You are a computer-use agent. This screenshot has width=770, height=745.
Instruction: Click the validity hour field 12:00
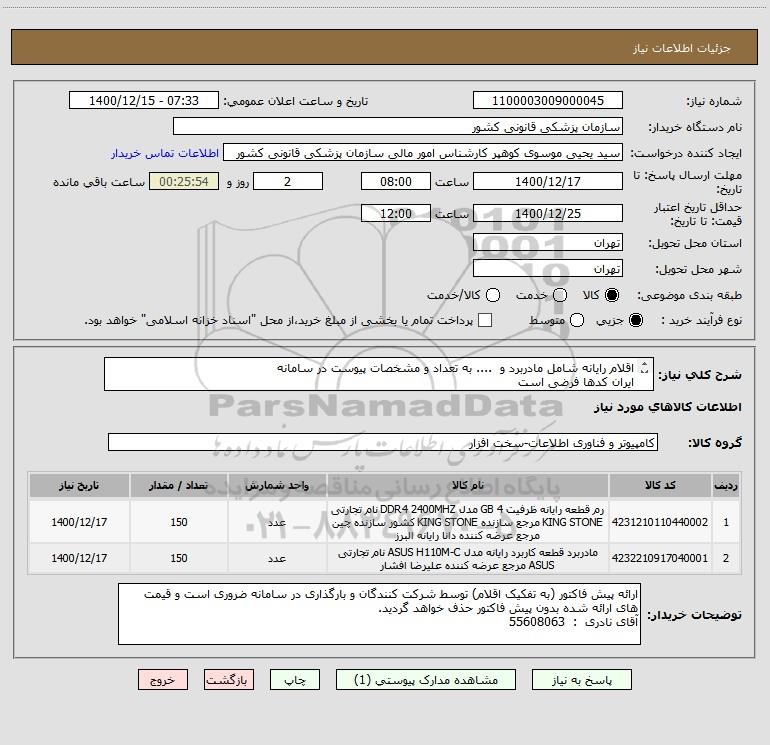(396, 213)
